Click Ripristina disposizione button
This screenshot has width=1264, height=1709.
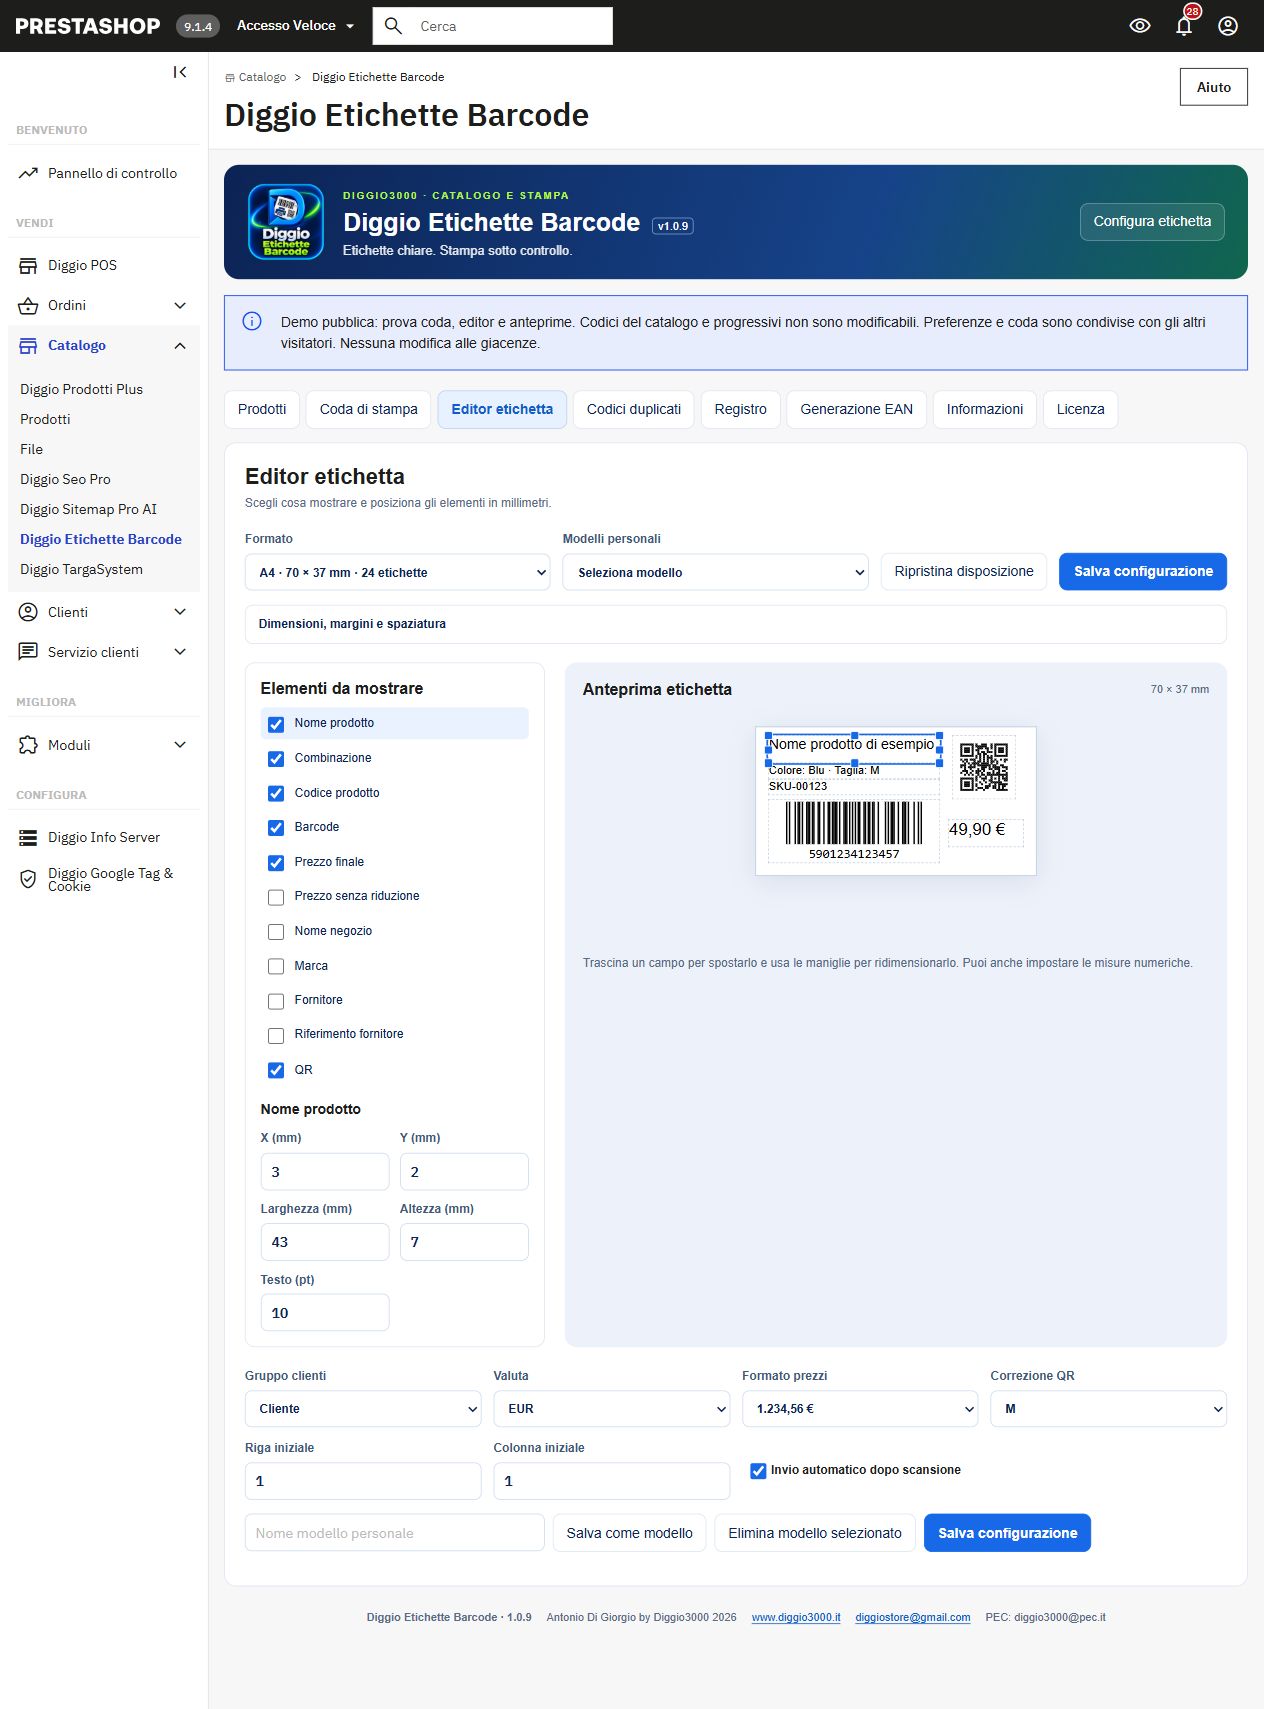(964, 572)
